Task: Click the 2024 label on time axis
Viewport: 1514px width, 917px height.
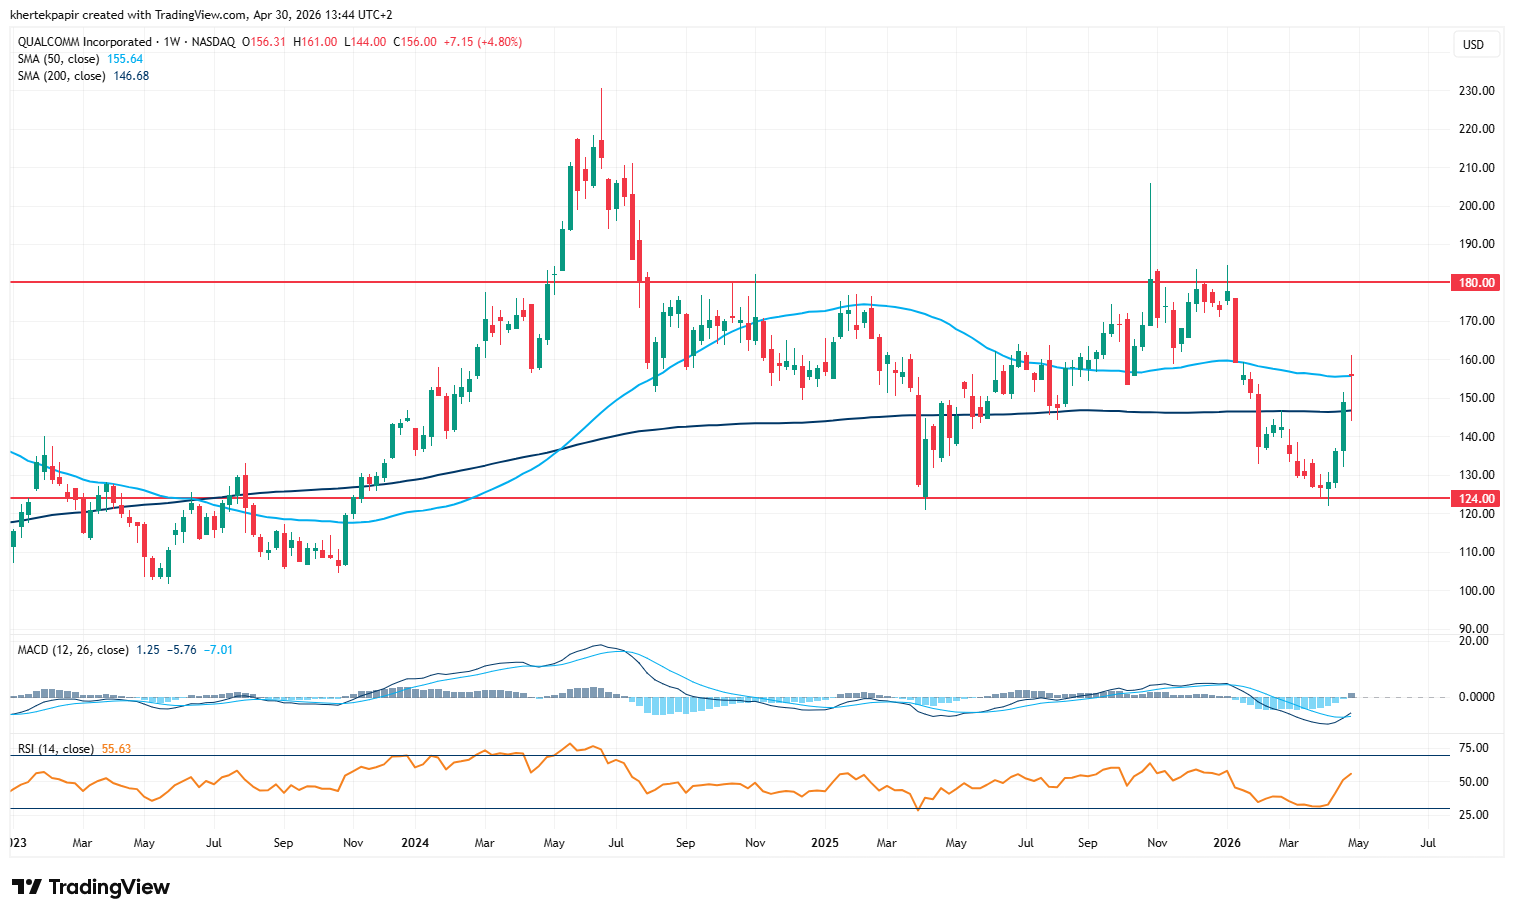Action: (x=414, y=843)
